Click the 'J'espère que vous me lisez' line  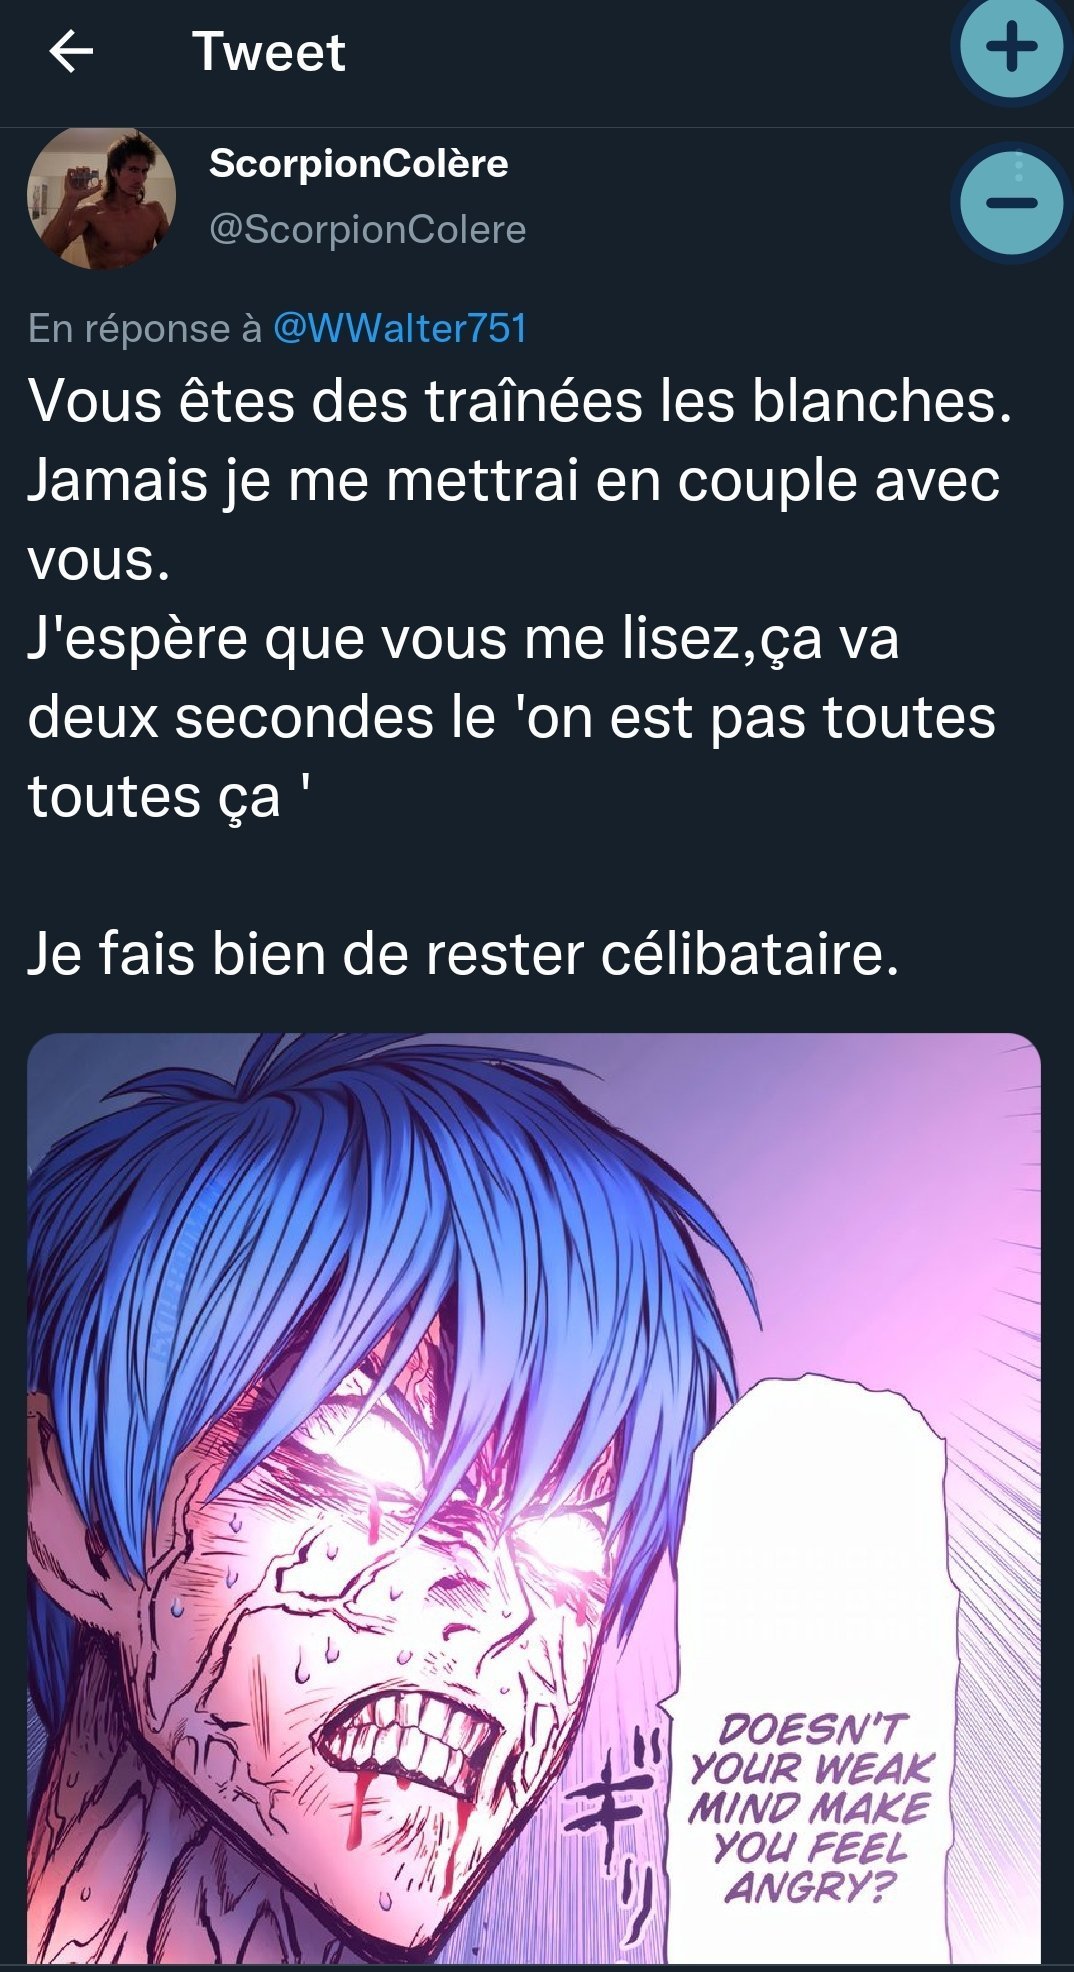click(463, 639)
